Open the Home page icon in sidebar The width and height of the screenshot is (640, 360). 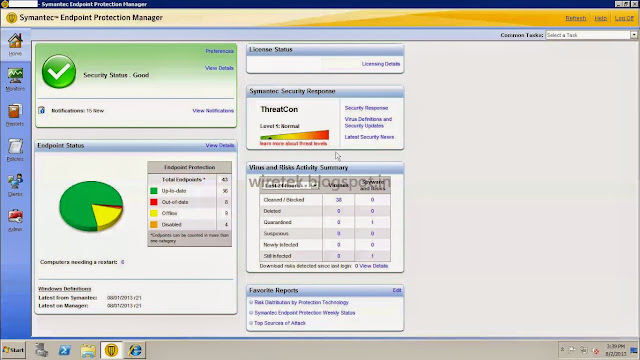pyautogui.click(x=15, y=41)
